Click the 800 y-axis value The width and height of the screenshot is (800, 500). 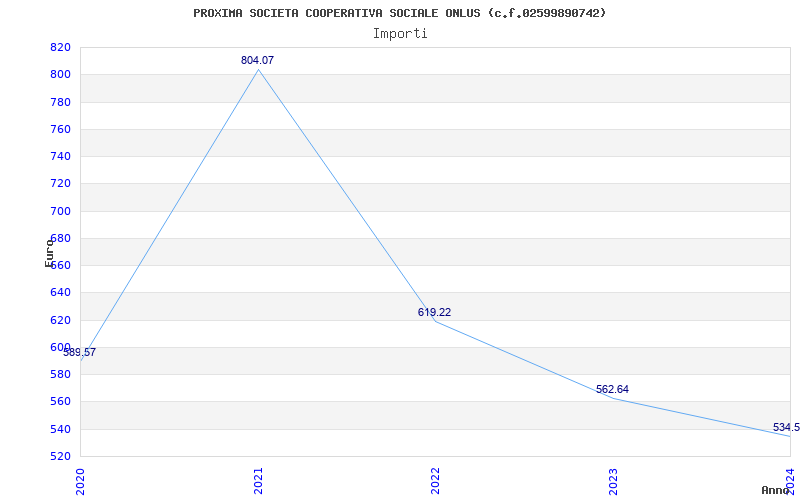[60, 74]
